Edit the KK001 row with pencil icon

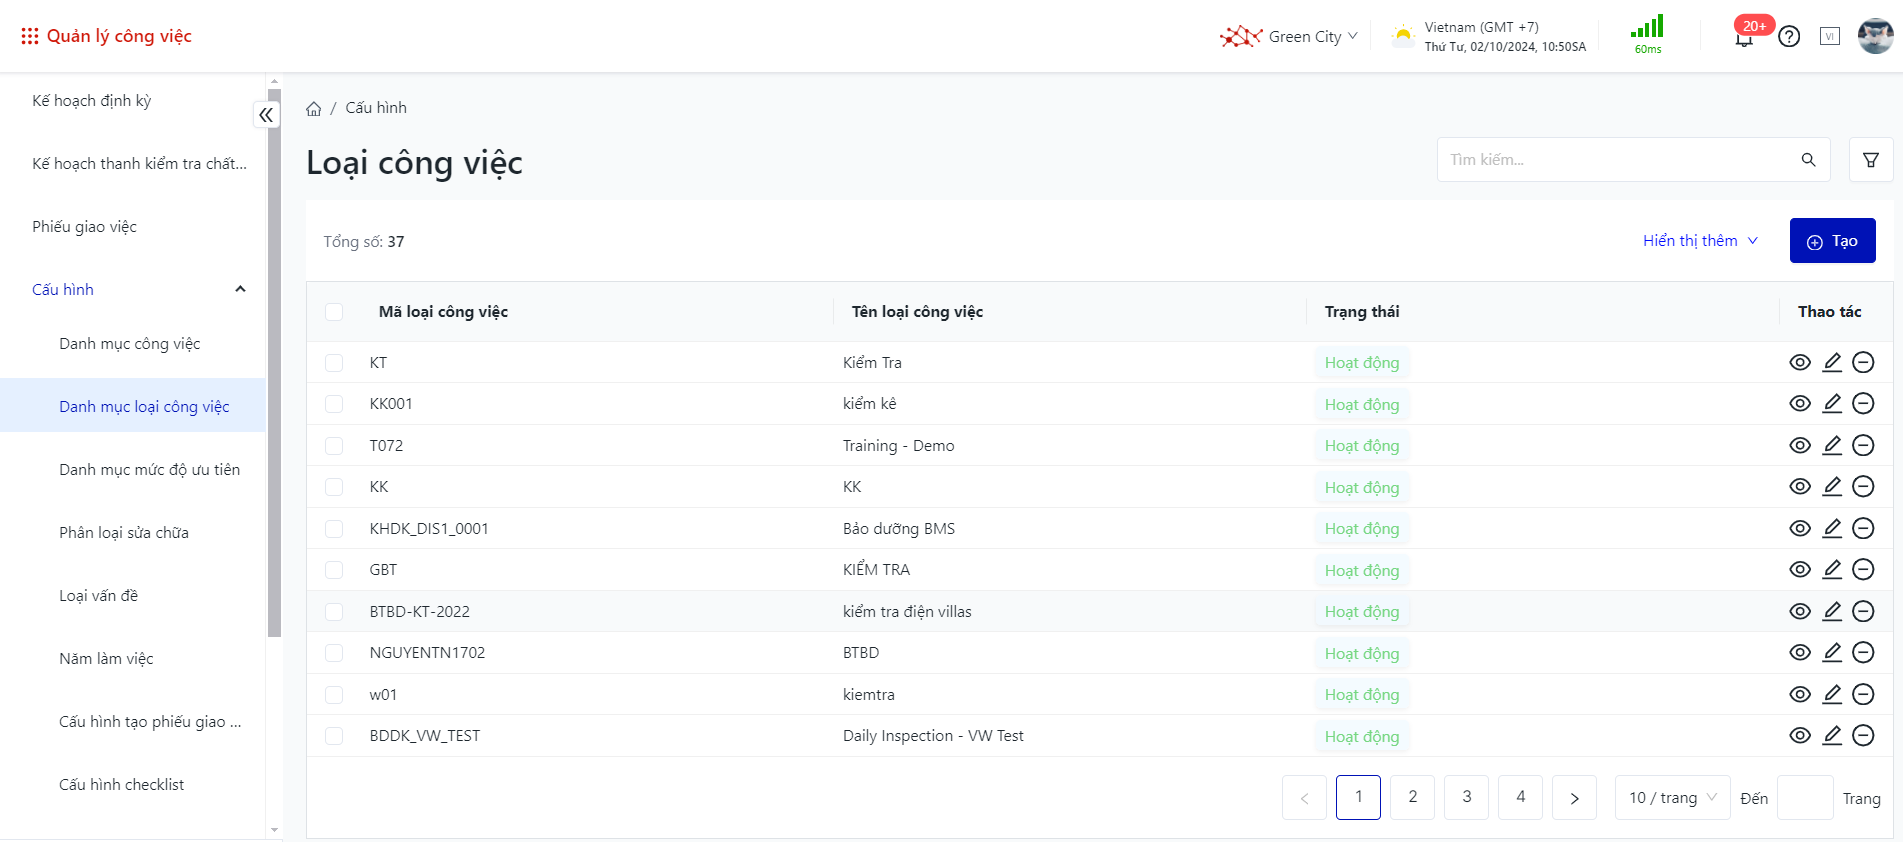[1831, 404]
